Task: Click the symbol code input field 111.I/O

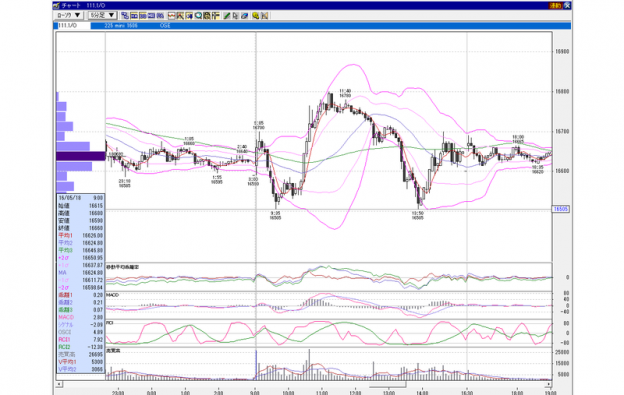Action: click(74, 25)
